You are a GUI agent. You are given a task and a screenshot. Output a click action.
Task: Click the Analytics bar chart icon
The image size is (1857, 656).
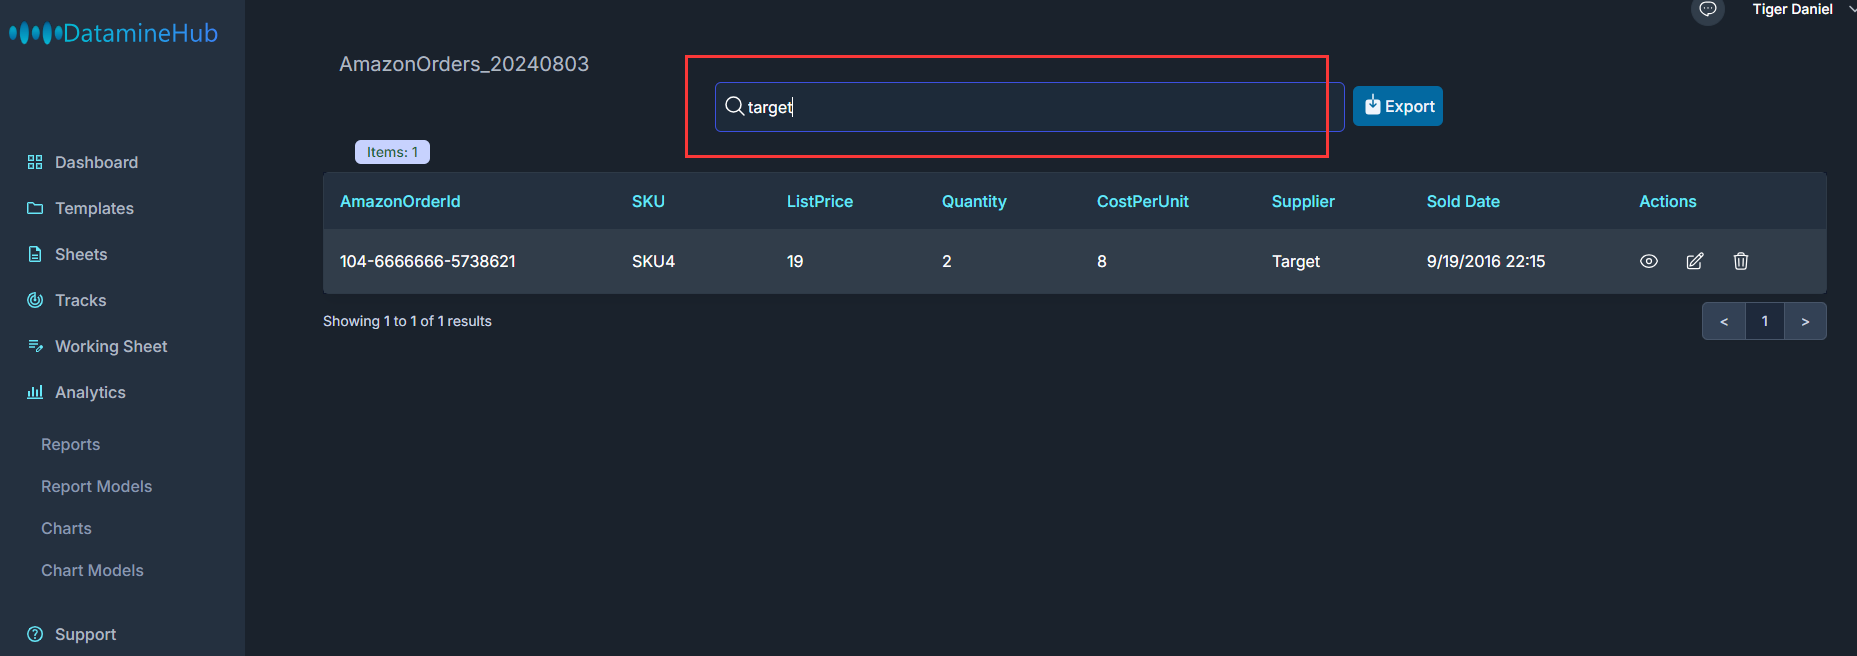[35, 392]
